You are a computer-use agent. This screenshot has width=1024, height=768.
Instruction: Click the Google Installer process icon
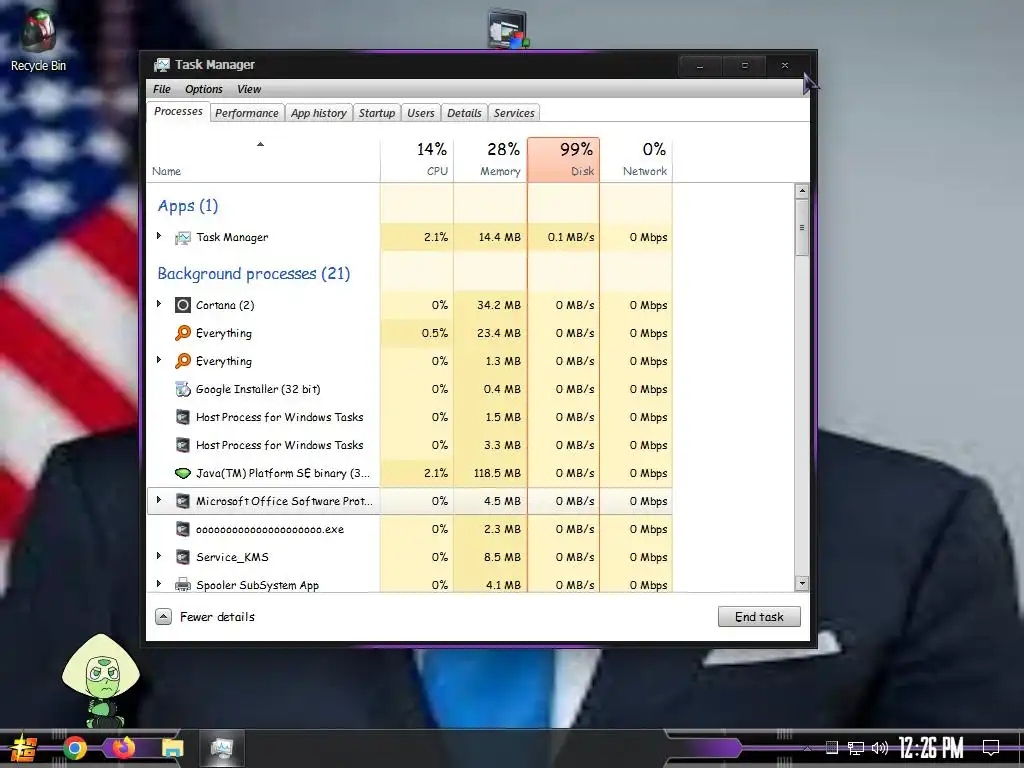[183, 389]
